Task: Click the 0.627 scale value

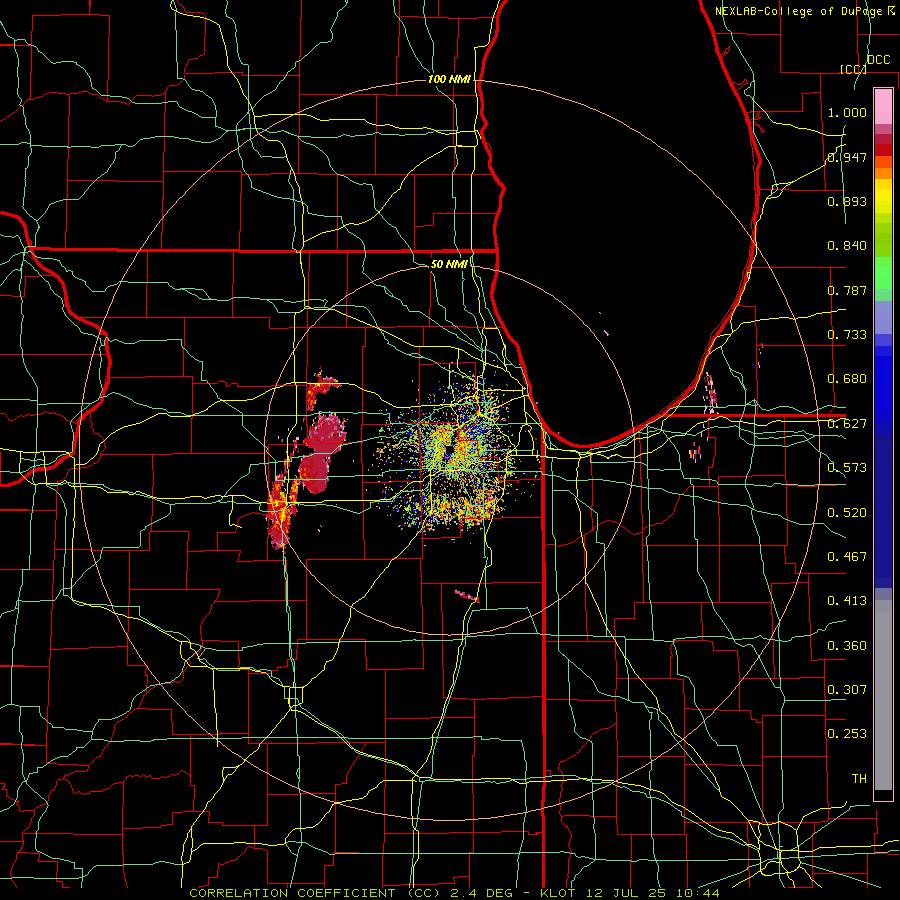Action: coord(847,424)
